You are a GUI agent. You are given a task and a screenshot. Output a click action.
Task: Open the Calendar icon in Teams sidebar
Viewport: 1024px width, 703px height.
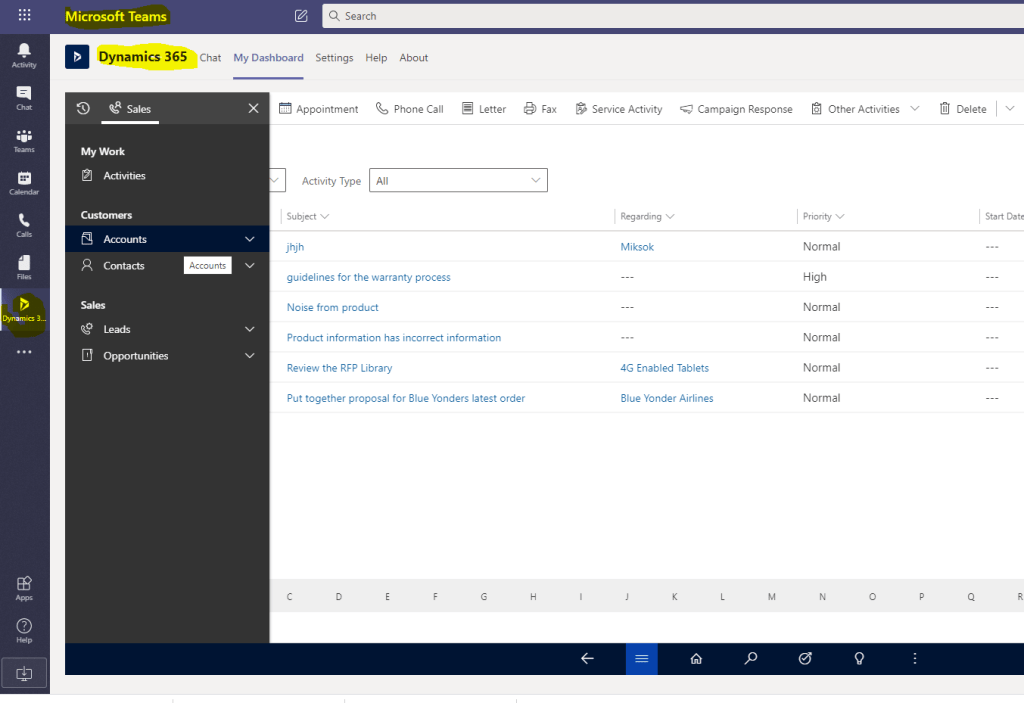tap(24, 182)
